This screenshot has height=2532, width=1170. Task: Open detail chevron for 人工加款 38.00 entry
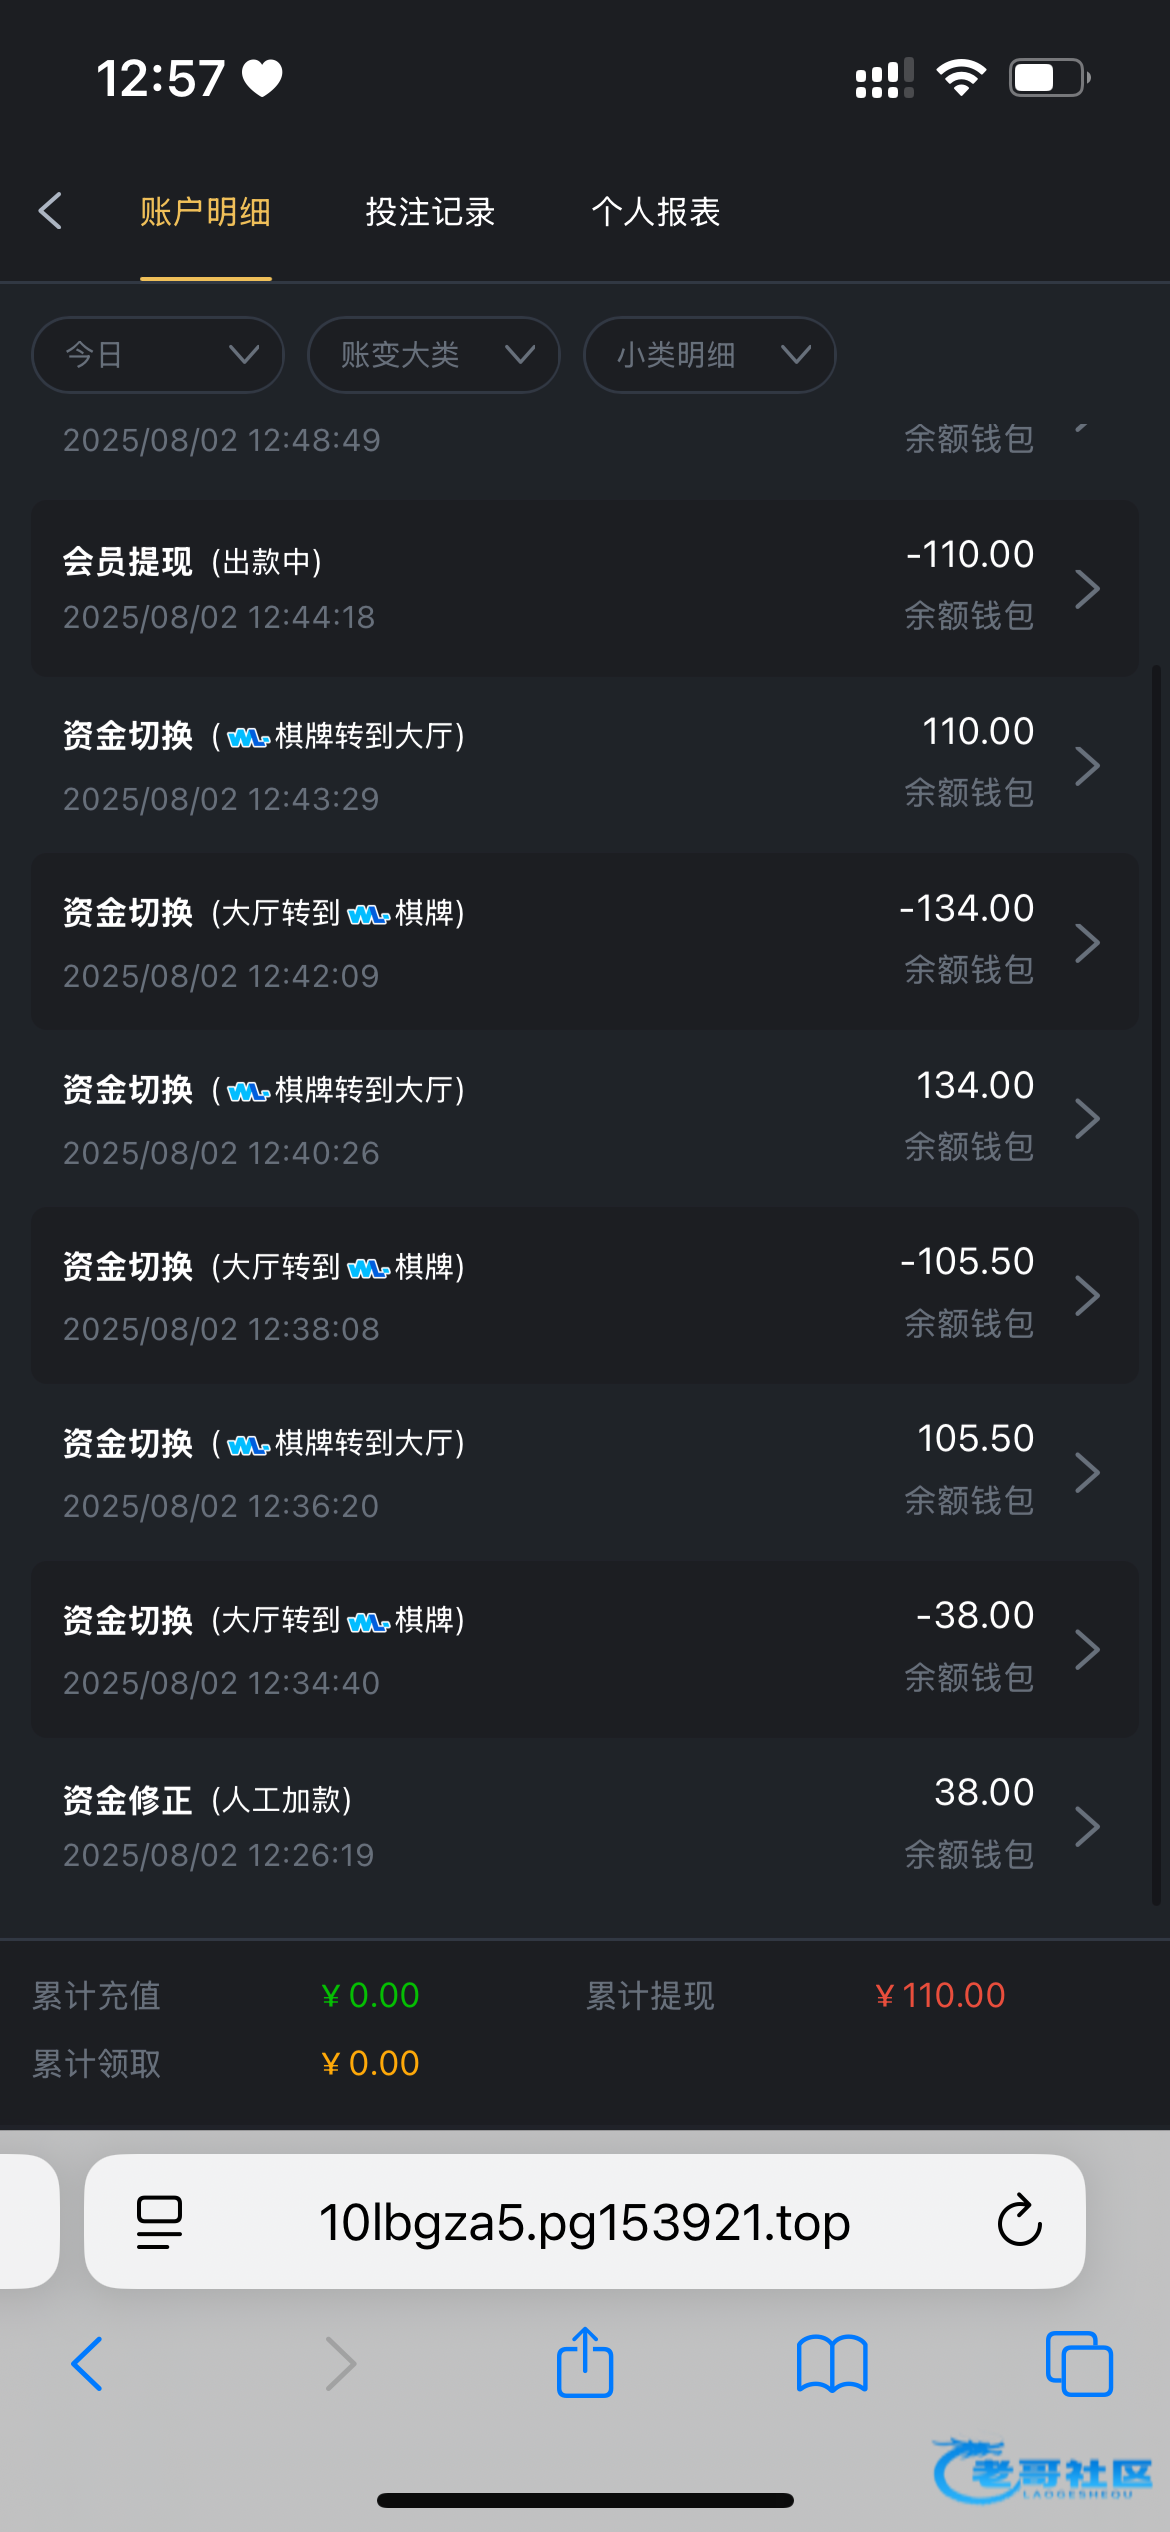click(1087, 1826)
